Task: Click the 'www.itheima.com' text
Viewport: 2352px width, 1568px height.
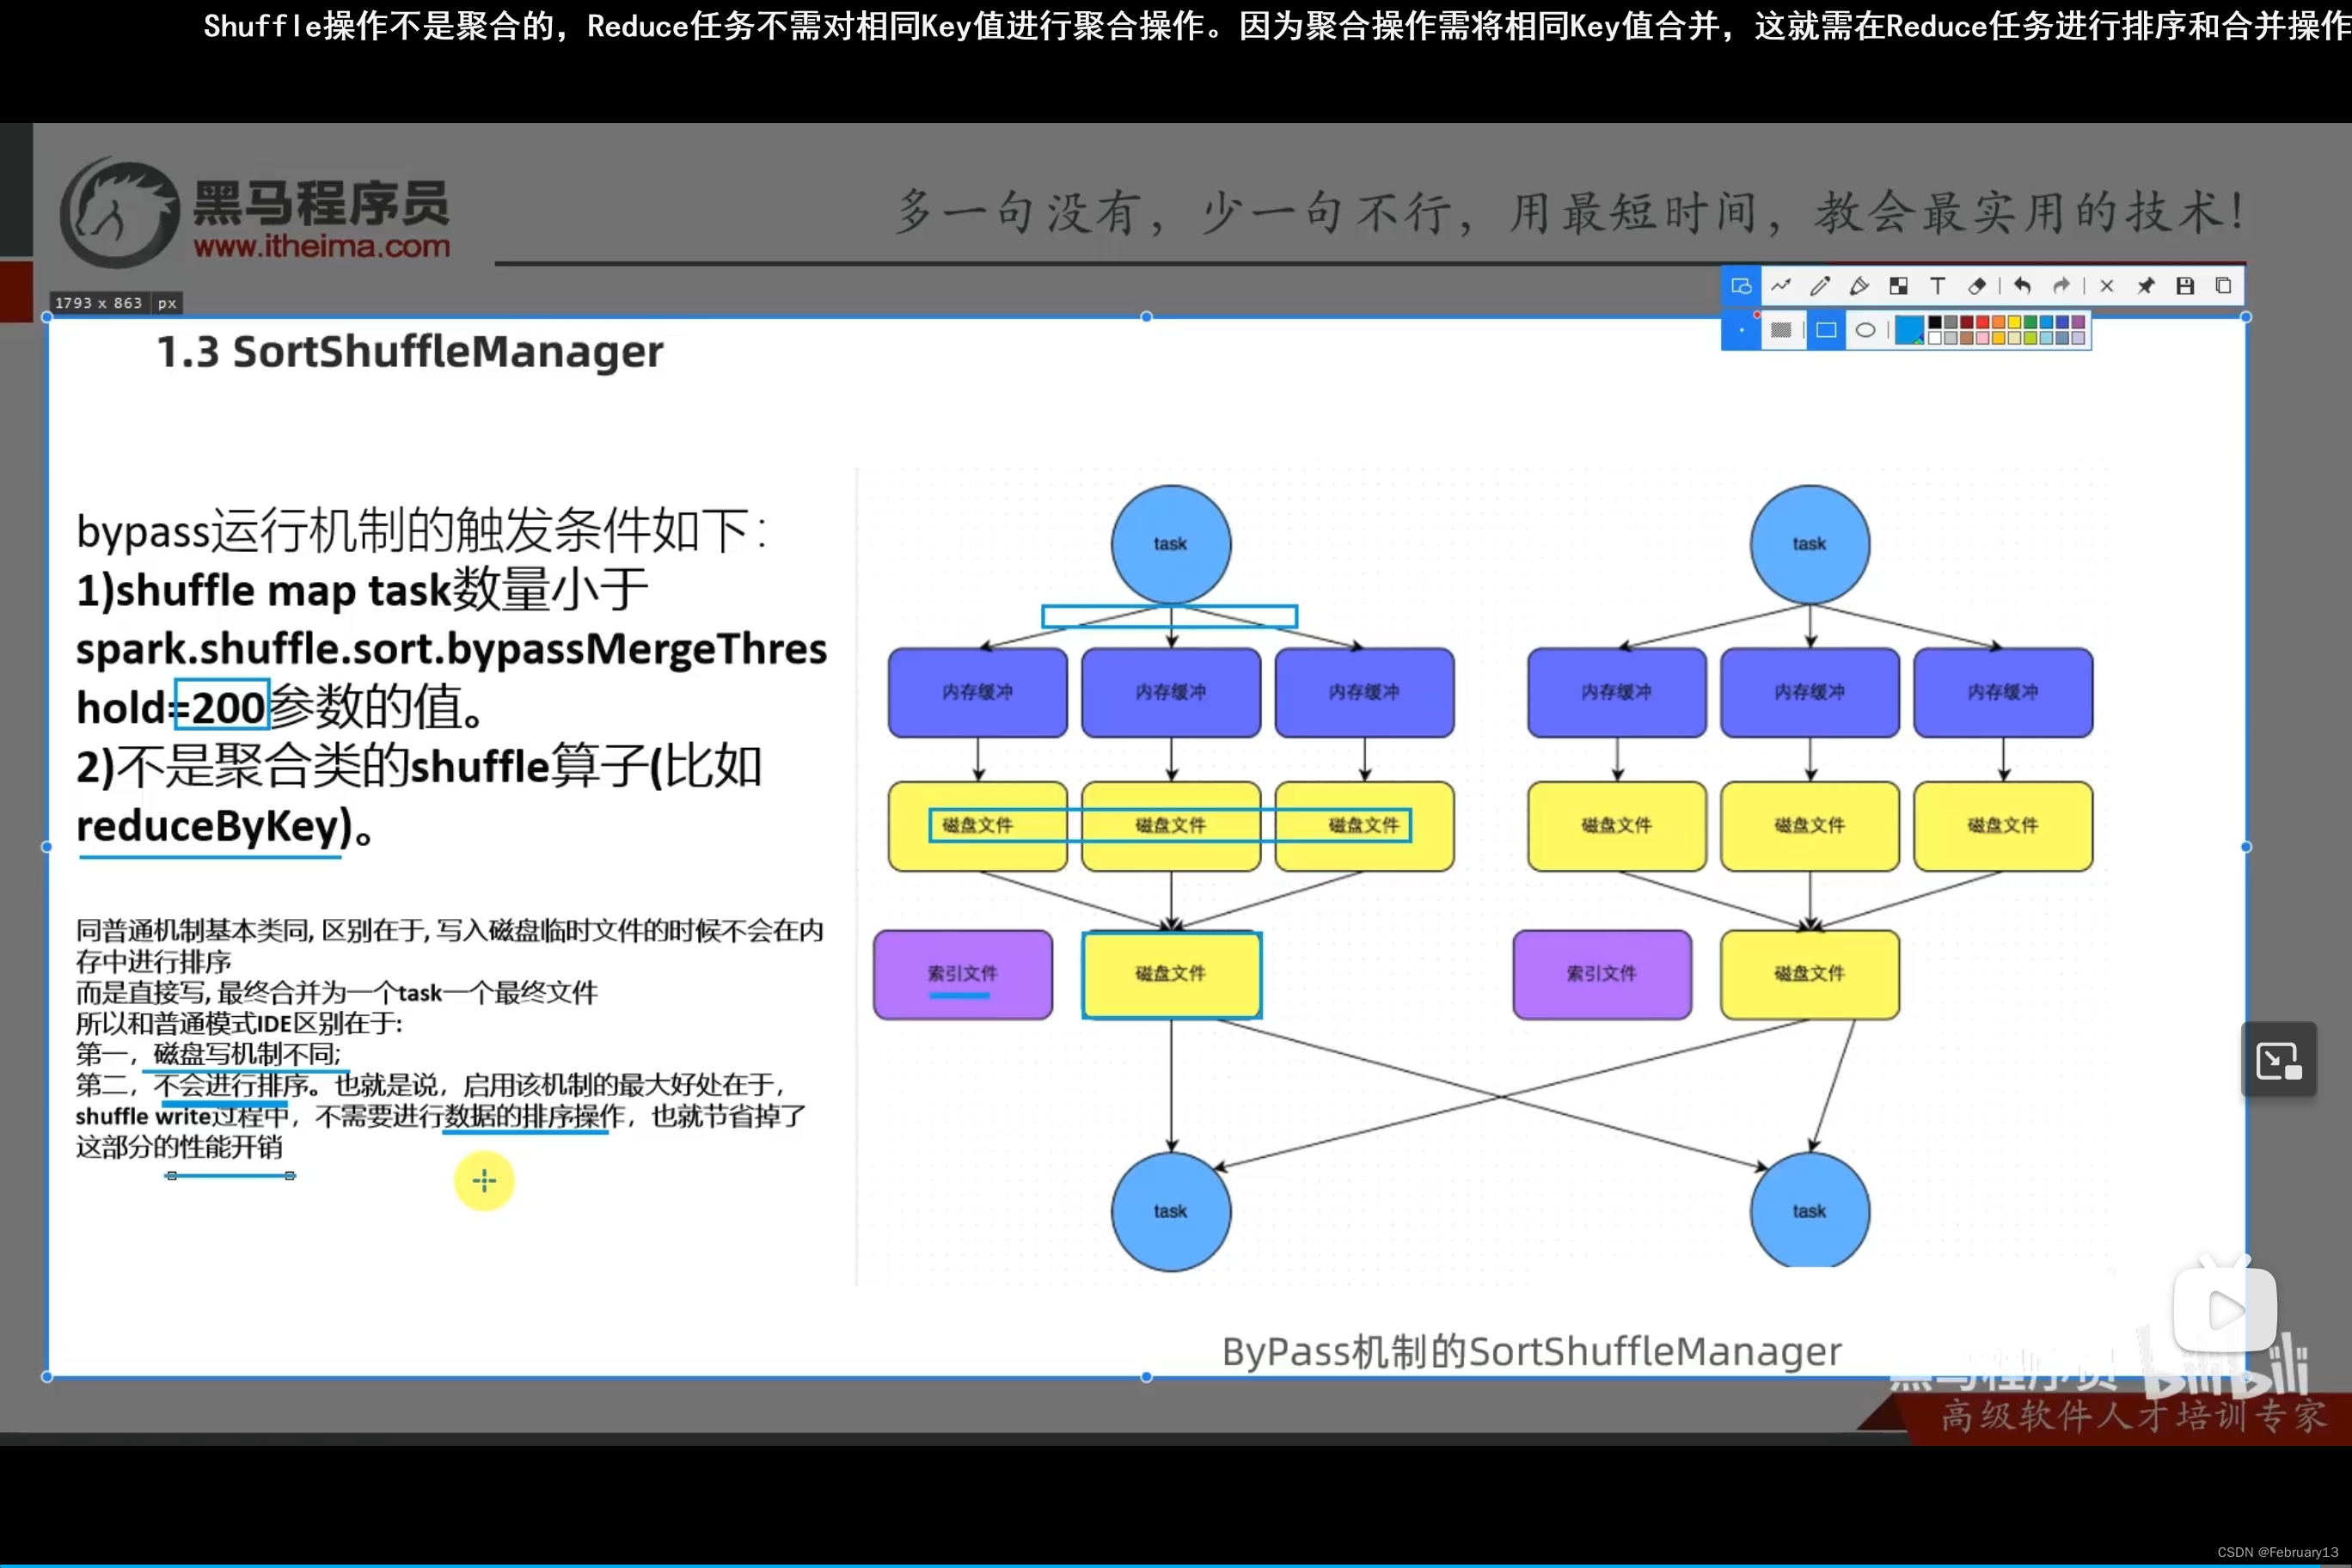Action: pyautogui.click(x=322, y=246)
